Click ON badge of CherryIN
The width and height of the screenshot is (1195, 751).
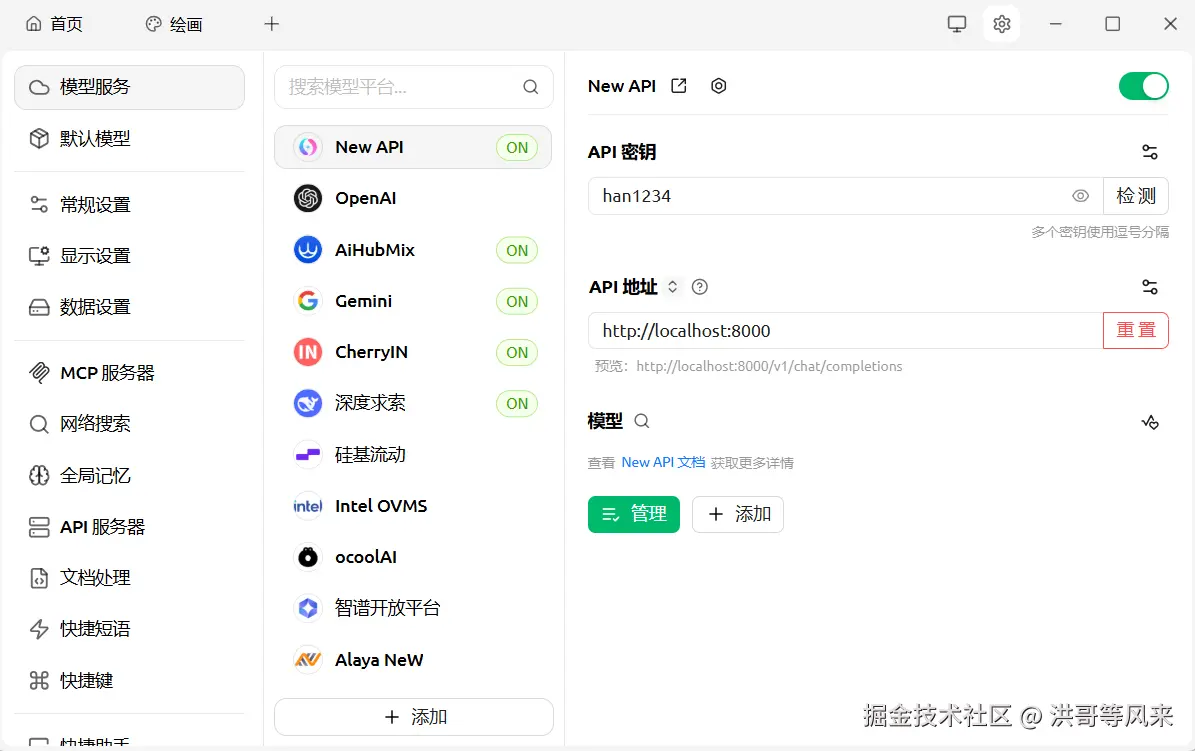click(517, 352)
